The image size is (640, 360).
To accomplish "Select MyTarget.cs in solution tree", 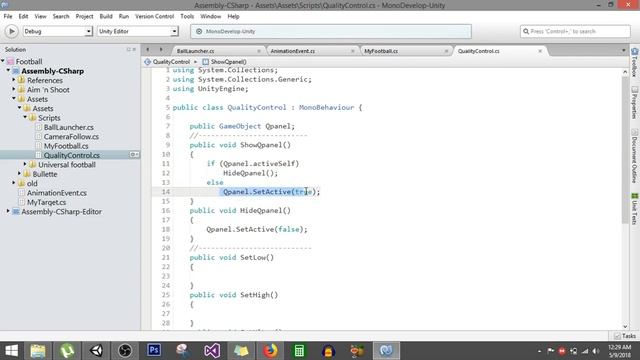I will point(46,202).
